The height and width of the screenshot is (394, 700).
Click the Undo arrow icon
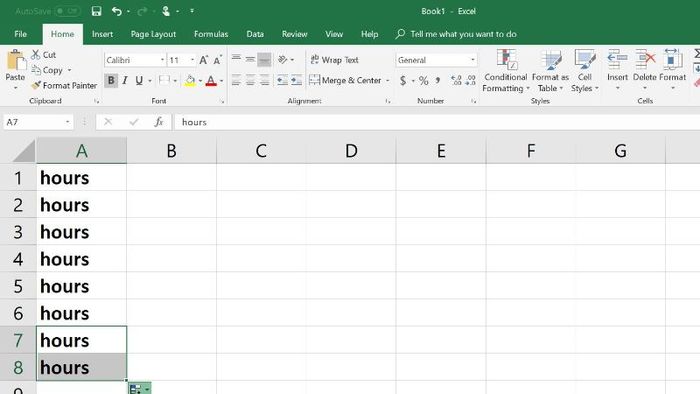tap(117, 11)
